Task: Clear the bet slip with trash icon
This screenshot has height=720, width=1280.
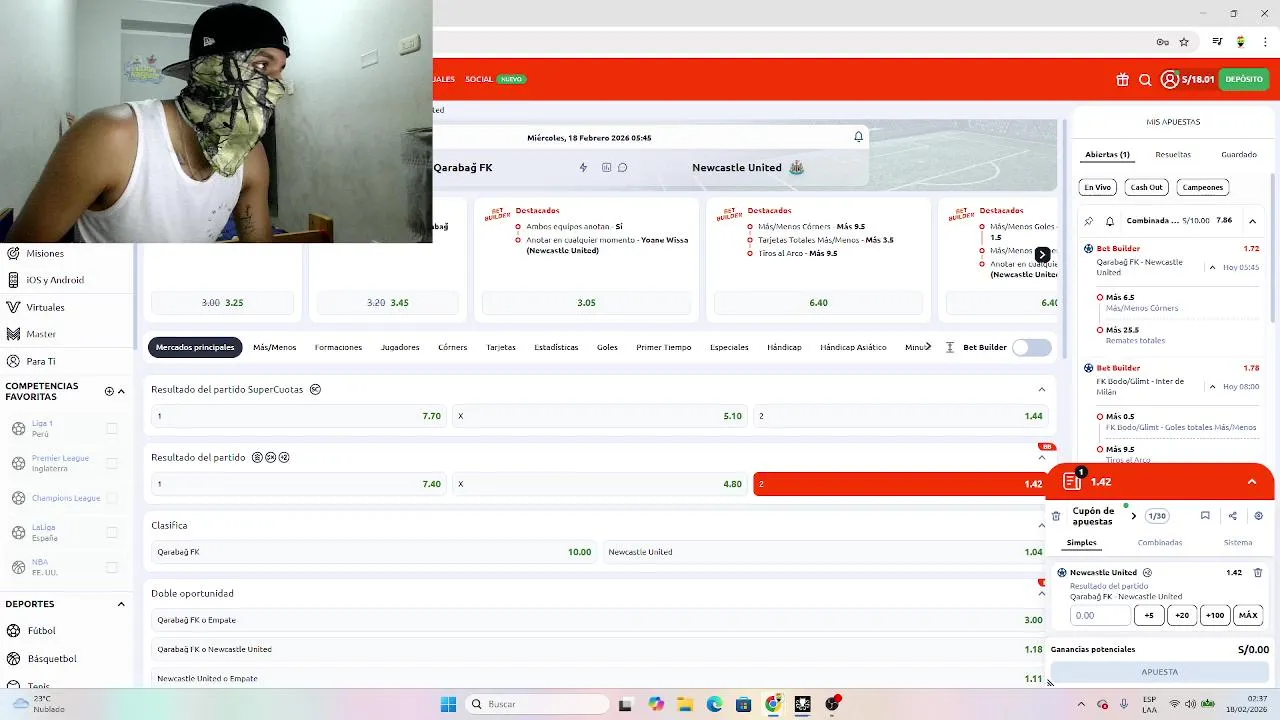Action: 1056,516
